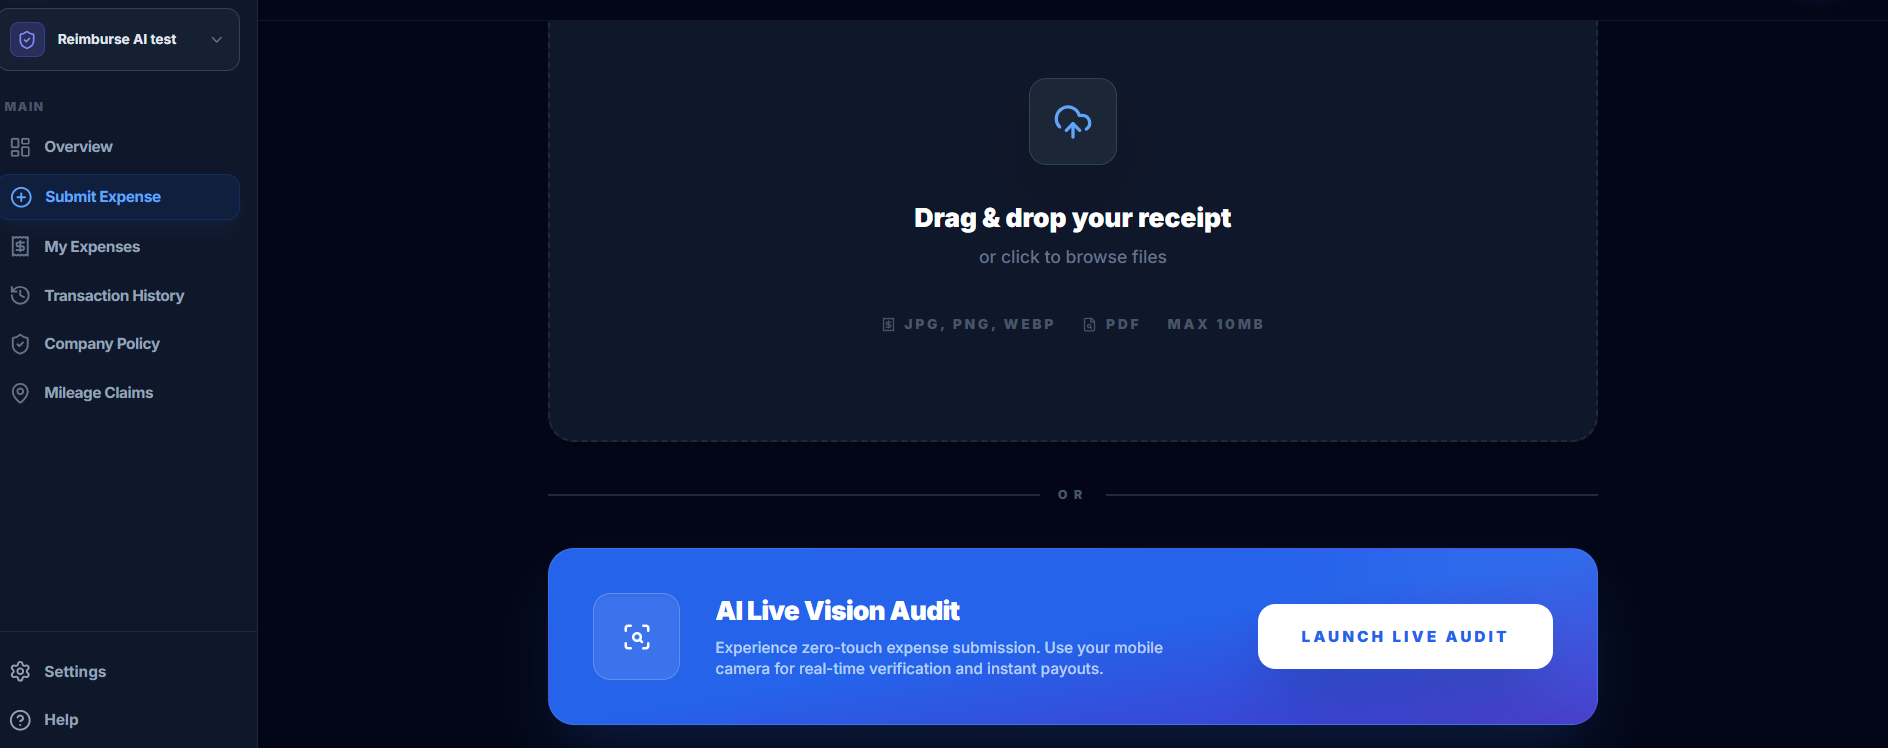Select Mileage Claims in the sidebar
Viewport: 1888px width, 748px height.
coord(120,393)
